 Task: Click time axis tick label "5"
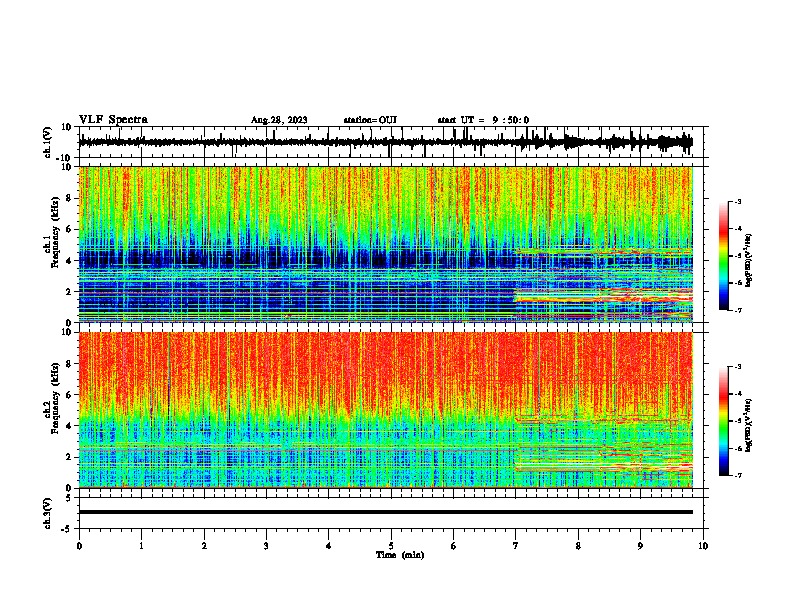click(x=391, y=545)
